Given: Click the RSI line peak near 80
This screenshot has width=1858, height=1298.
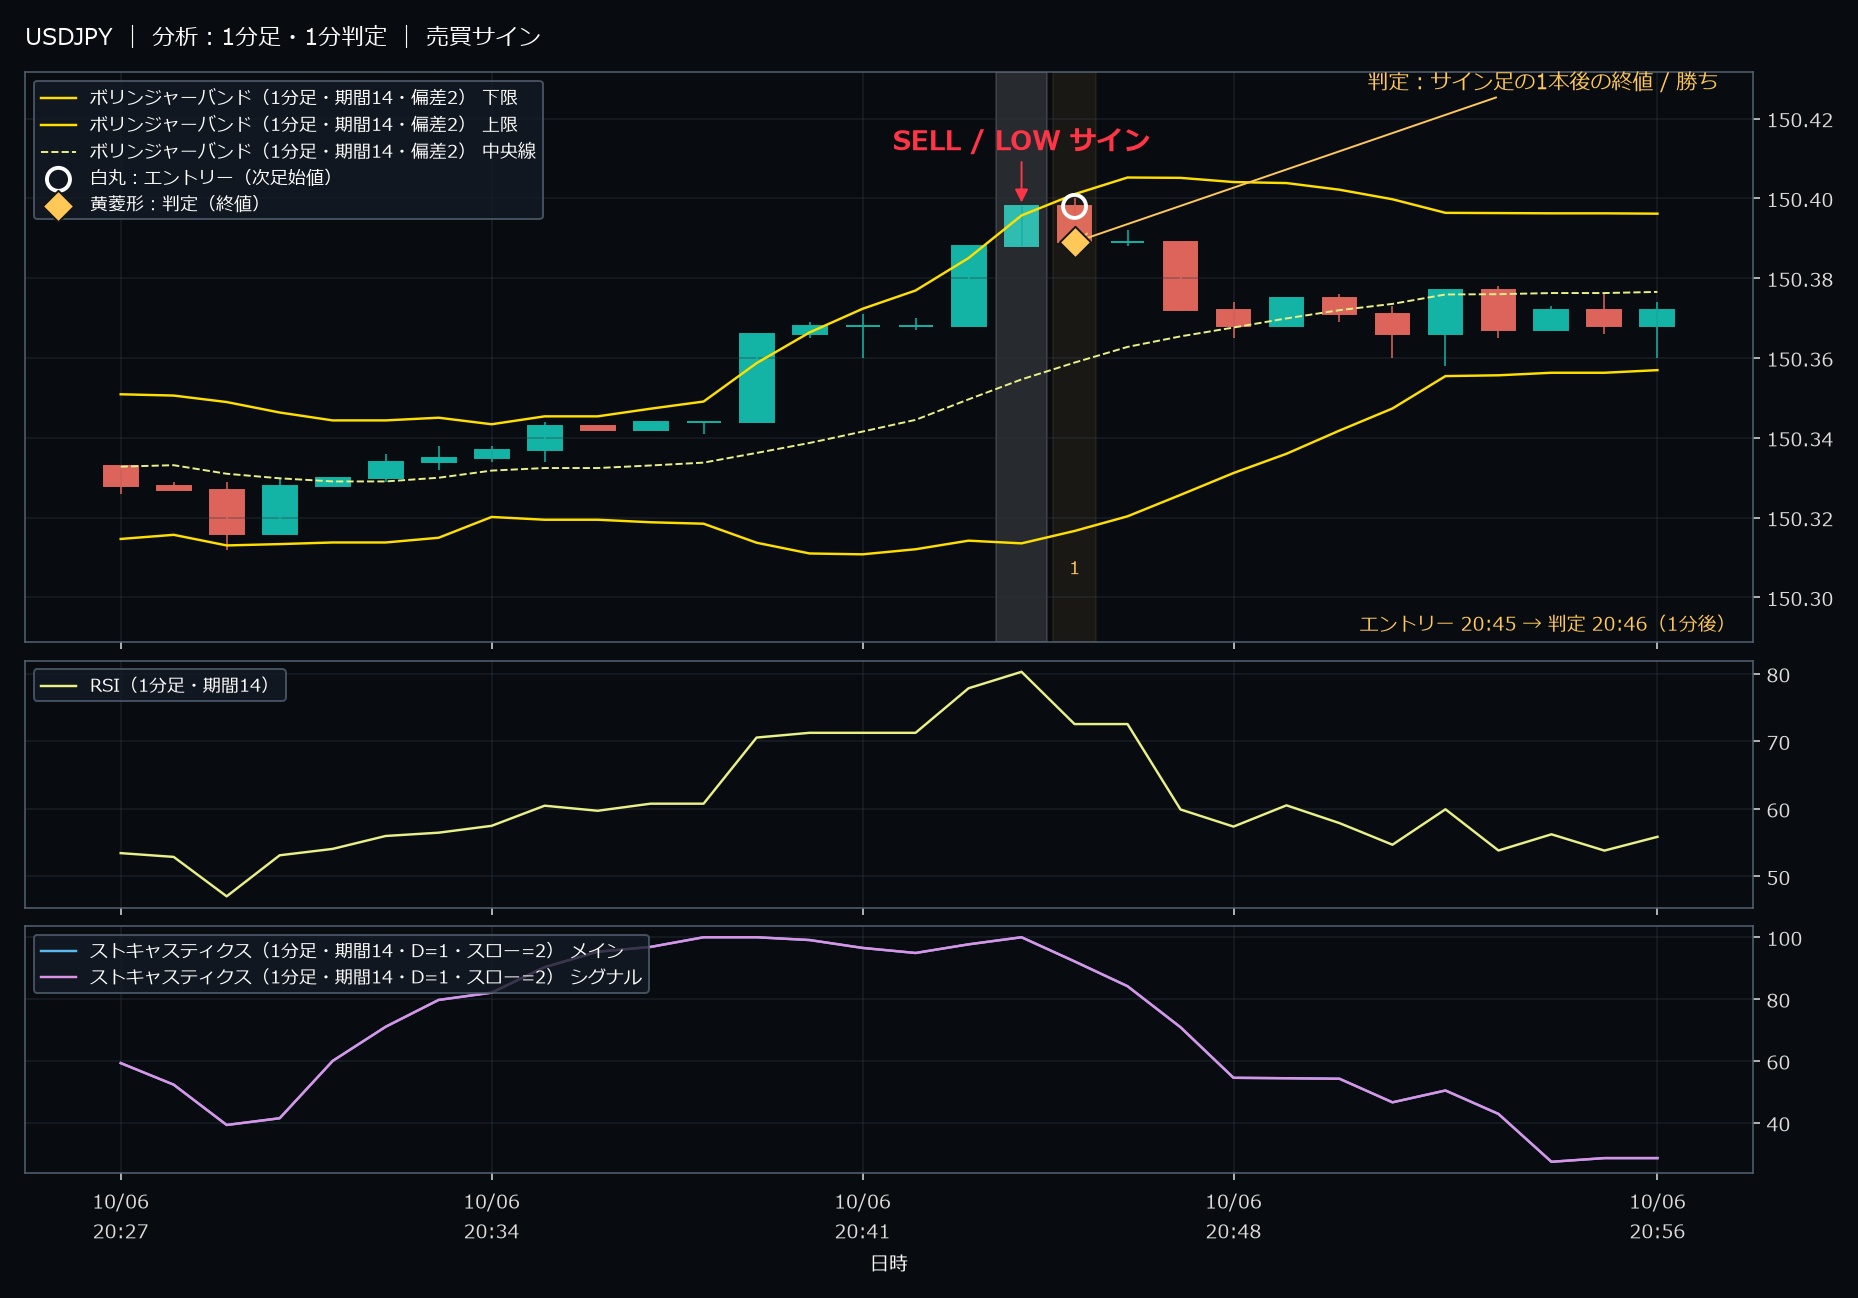Looking at the screenshot, I should click(x=1021, y=672).
